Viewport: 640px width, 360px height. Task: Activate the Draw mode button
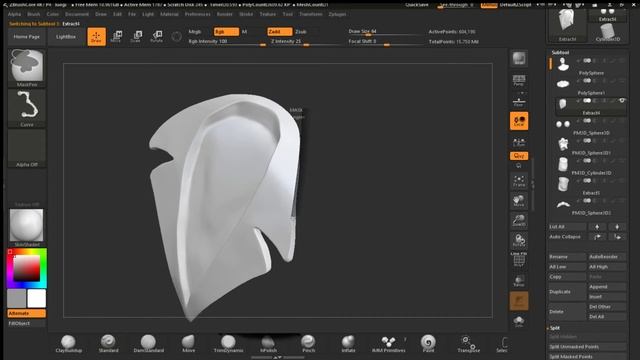[96, 37]
